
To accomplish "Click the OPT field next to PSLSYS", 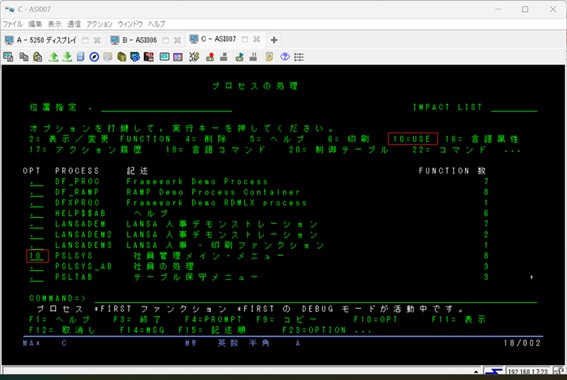I will [x=36, y=256].
